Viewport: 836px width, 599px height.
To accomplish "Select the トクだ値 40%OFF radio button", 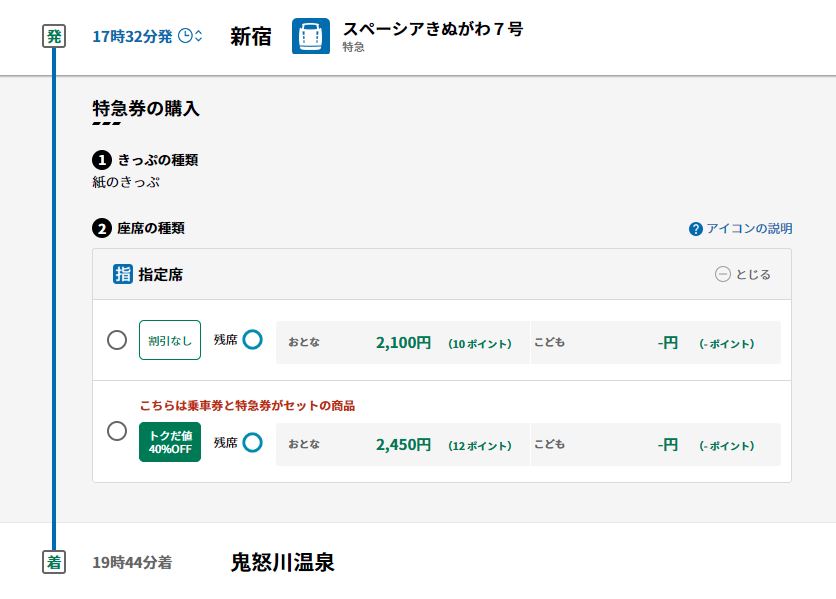I will pyautogui.click(x=117, y=431).
